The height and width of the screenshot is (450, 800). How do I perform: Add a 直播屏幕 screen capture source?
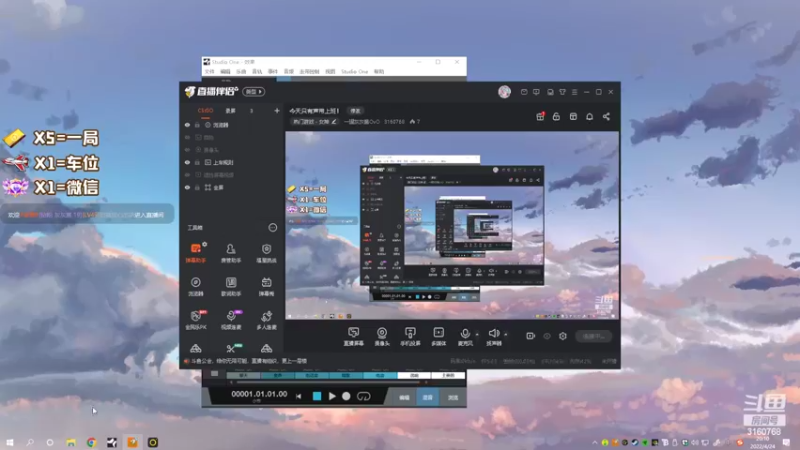[354, 337]
